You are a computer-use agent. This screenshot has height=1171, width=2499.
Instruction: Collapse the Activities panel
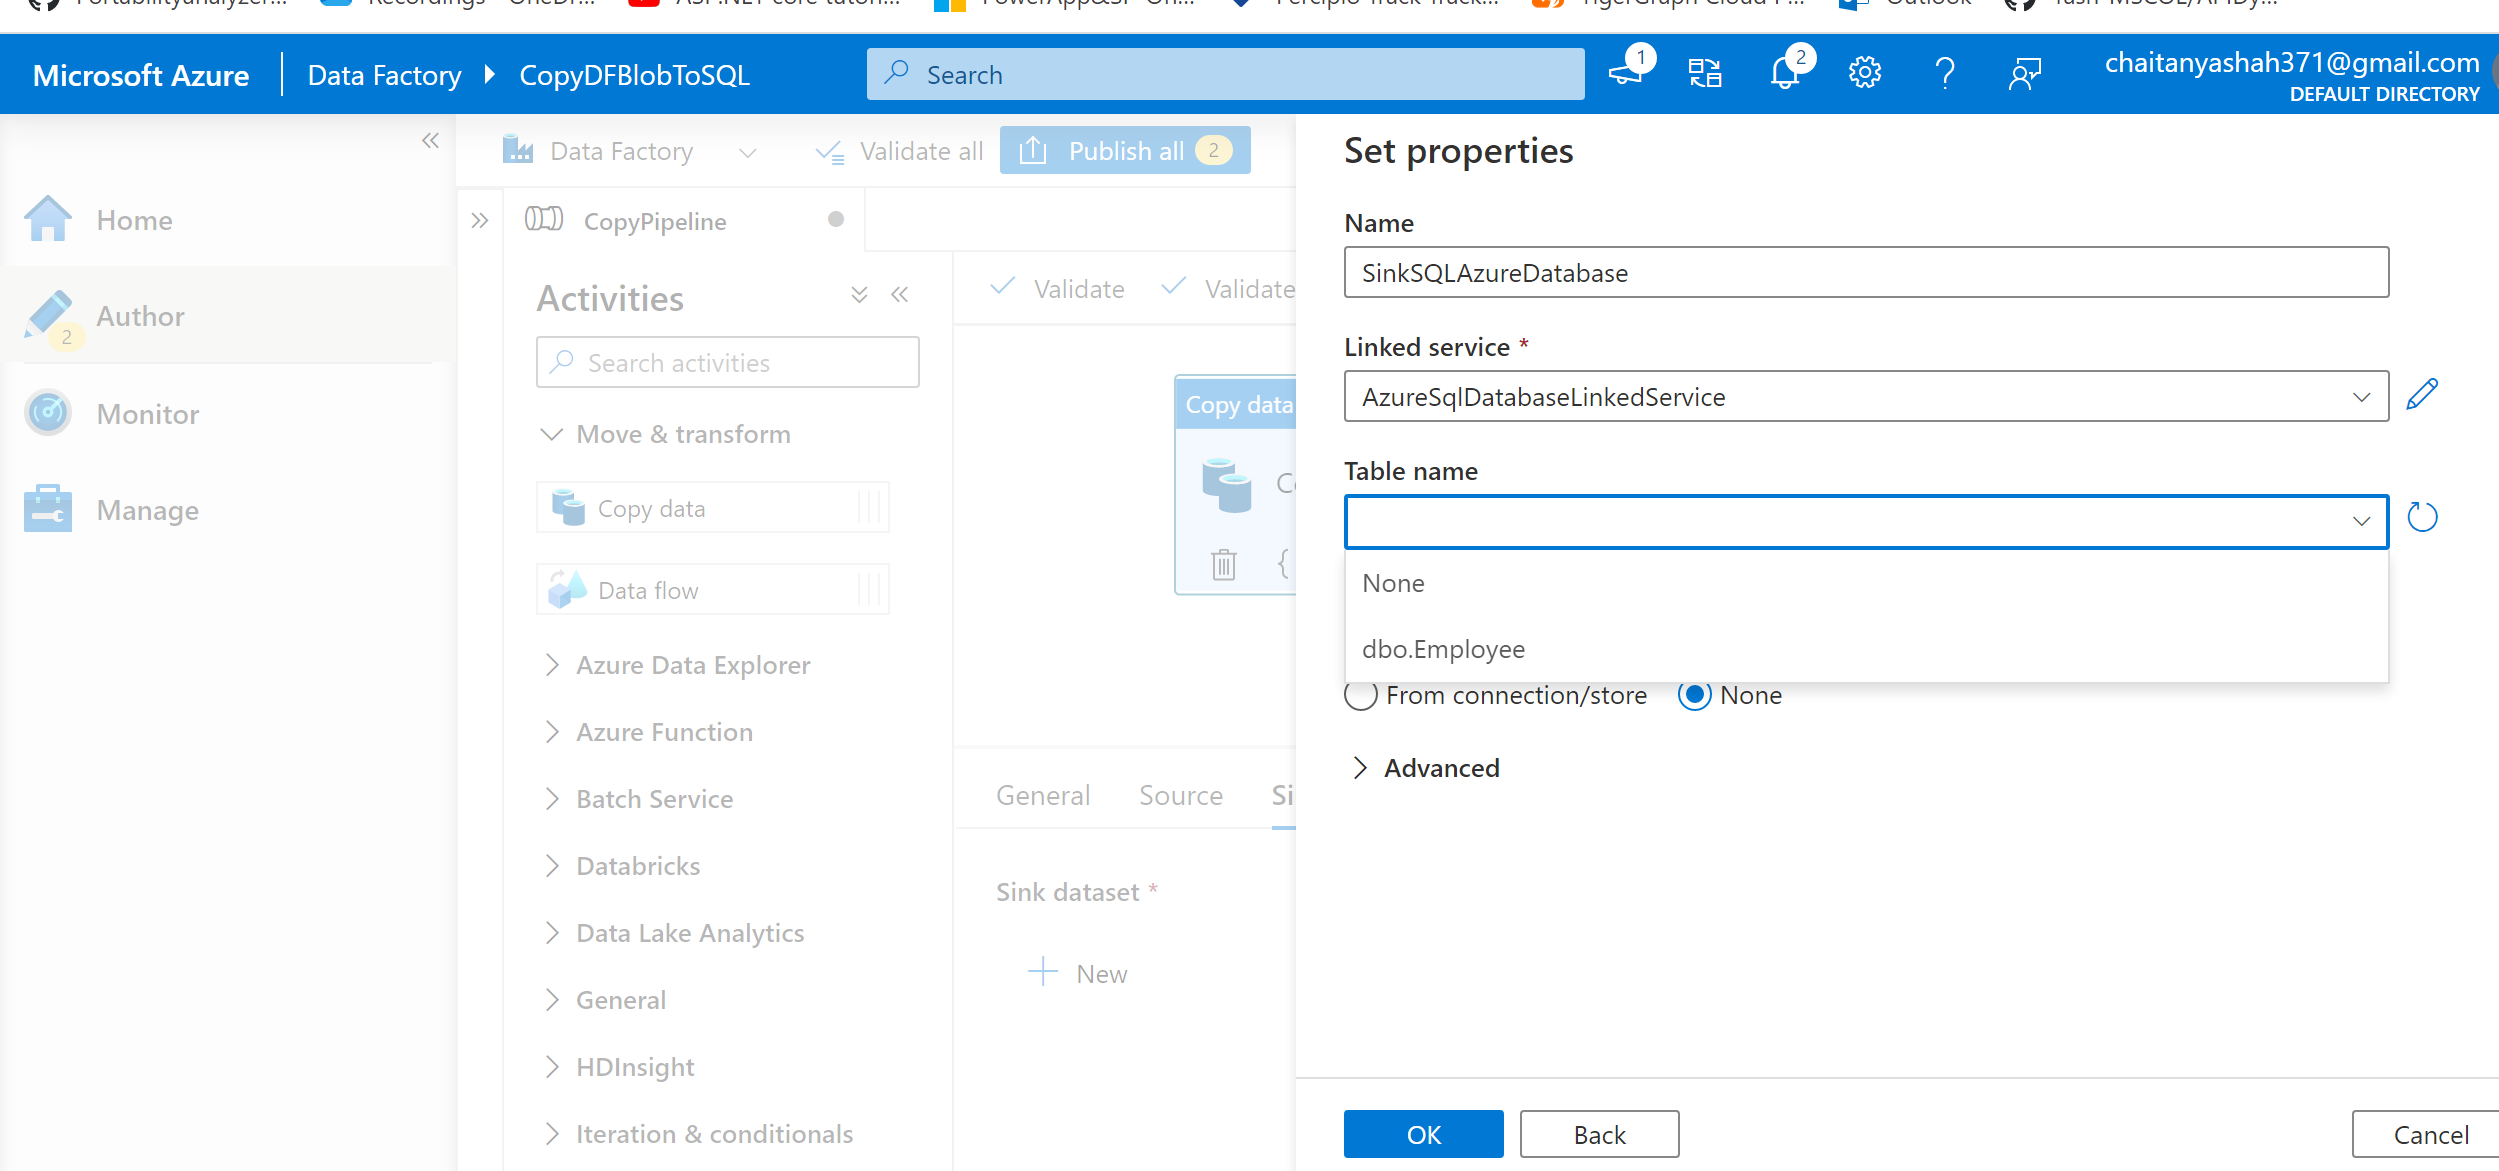(x=900, y=295)
